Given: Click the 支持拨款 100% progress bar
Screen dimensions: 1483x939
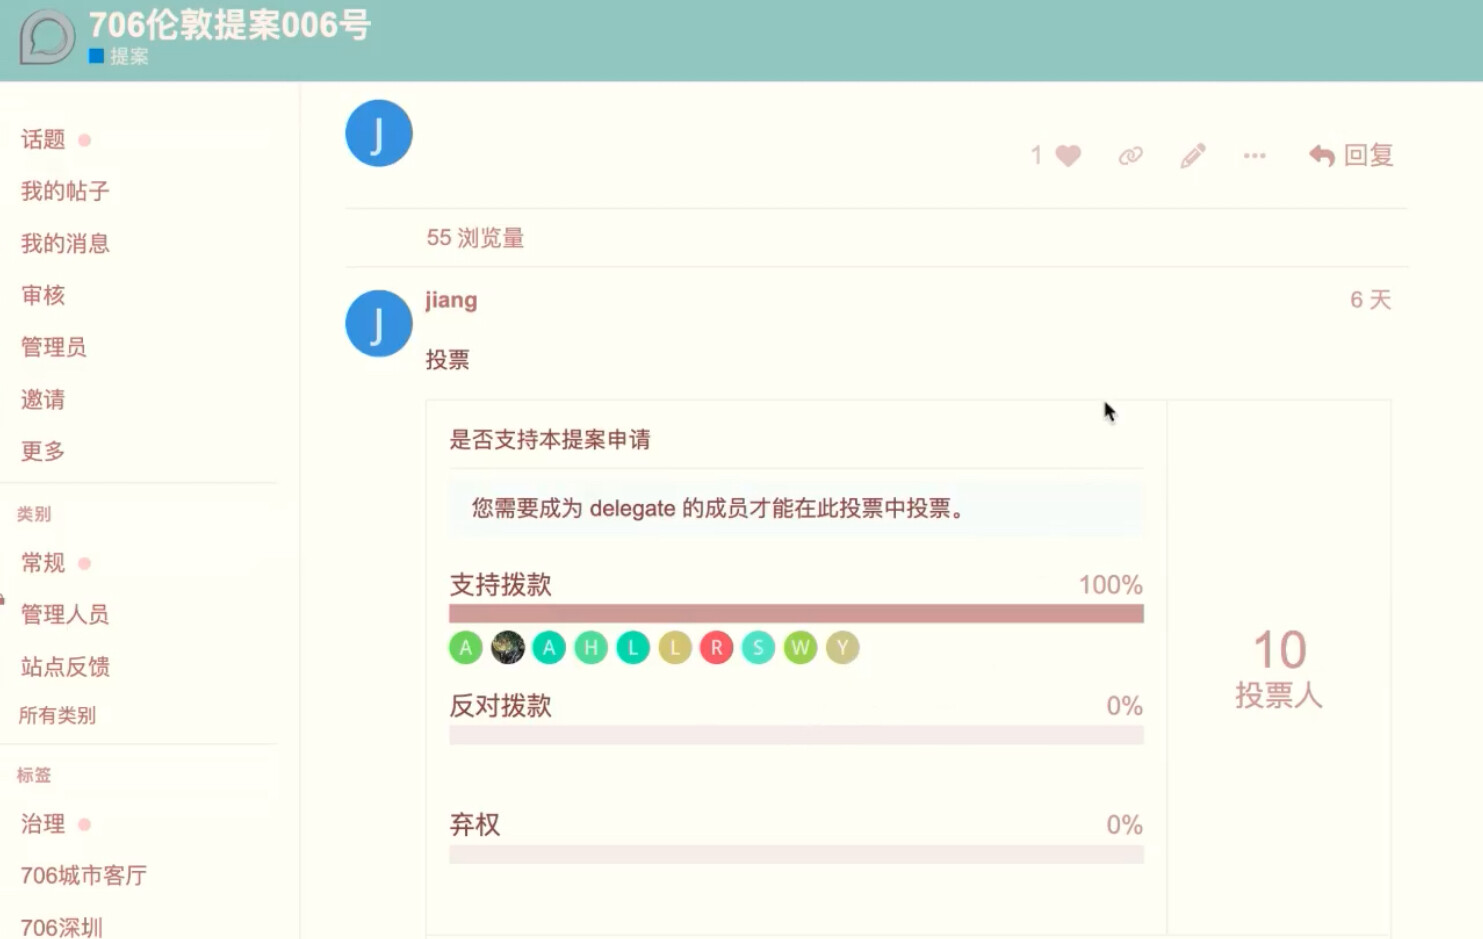Looking at the screenshot, I should click(796, 613).
